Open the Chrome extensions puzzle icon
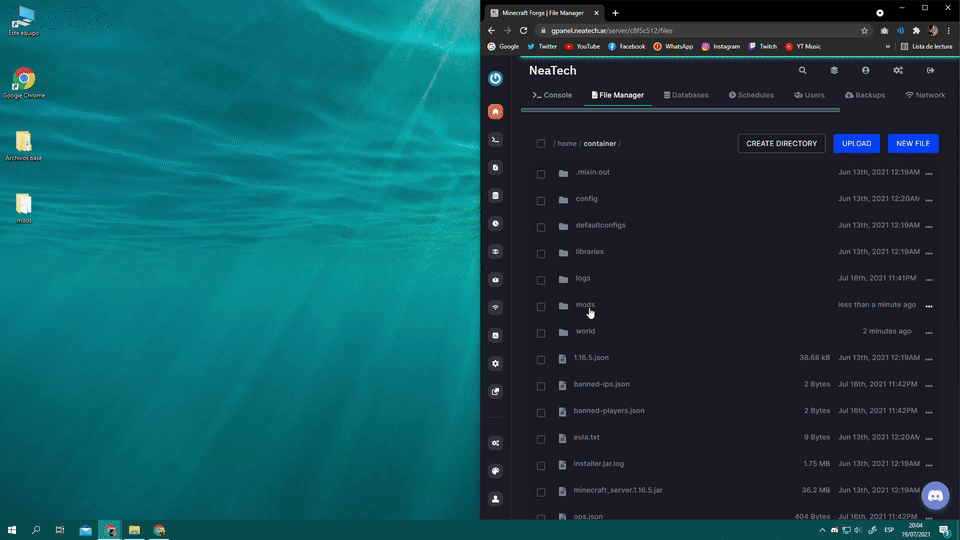The width and height of the screenshot is (960, 540). [917, 31]
